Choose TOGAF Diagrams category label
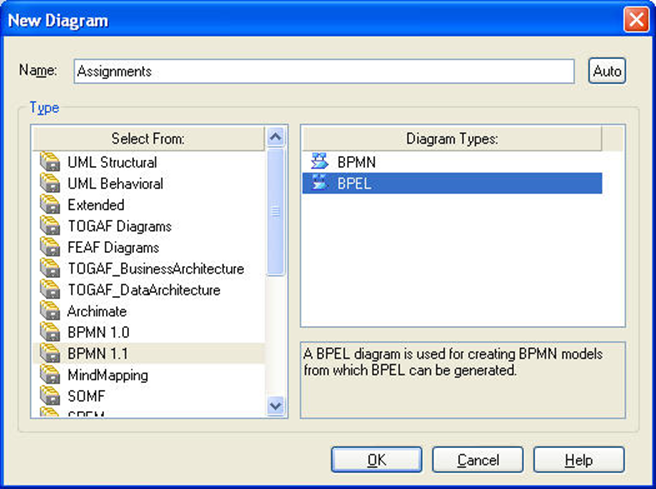 click(x=120, y=226)
